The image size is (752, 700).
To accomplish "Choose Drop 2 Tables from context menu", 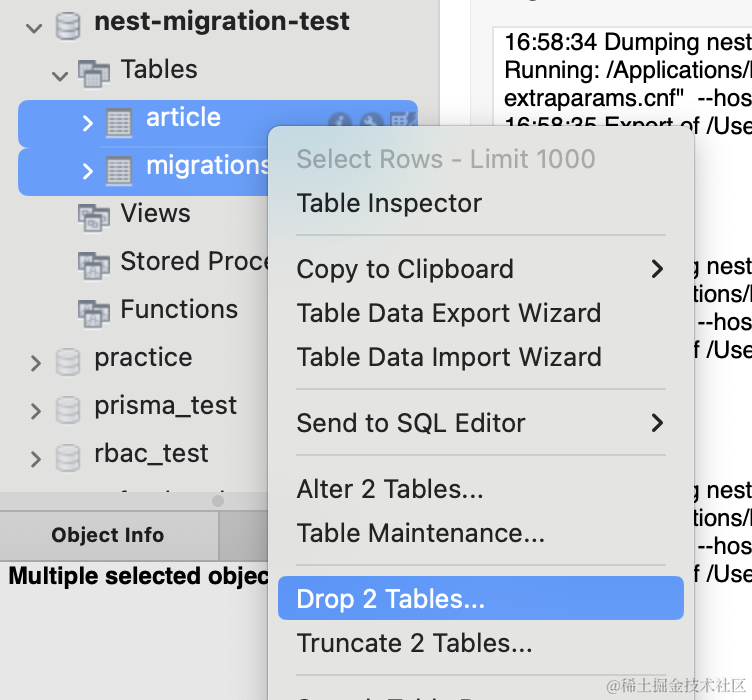I will [390, 599].
